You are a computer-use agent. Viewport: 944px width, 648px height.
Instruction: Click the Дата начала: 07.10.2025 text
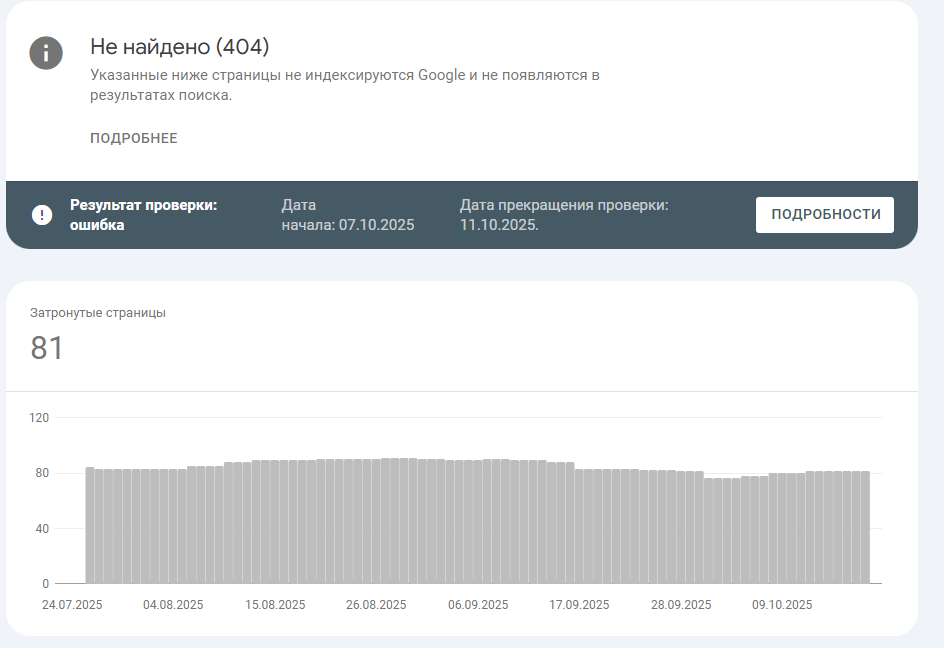[348, 215]
